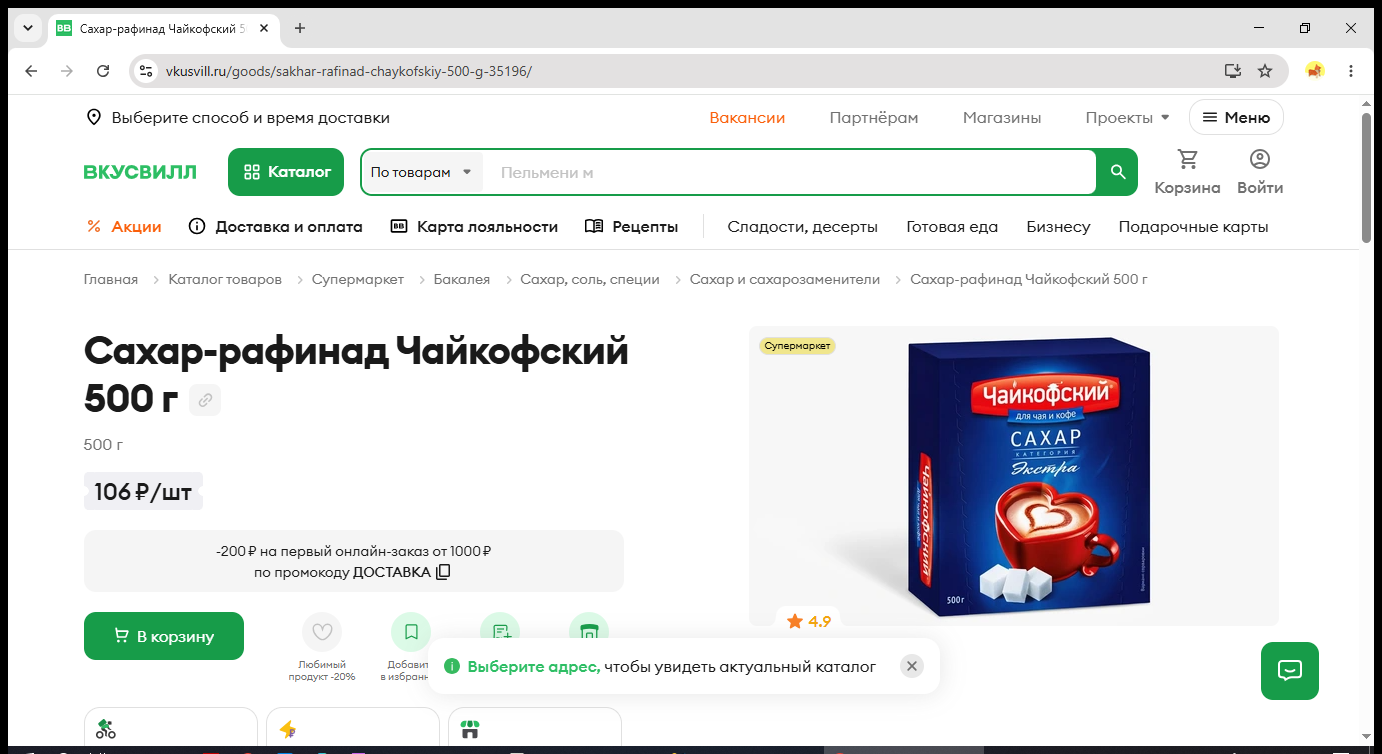Install the web app from address bar
This screenshot has width=1382, height=754.
(x=1232, y=71)
